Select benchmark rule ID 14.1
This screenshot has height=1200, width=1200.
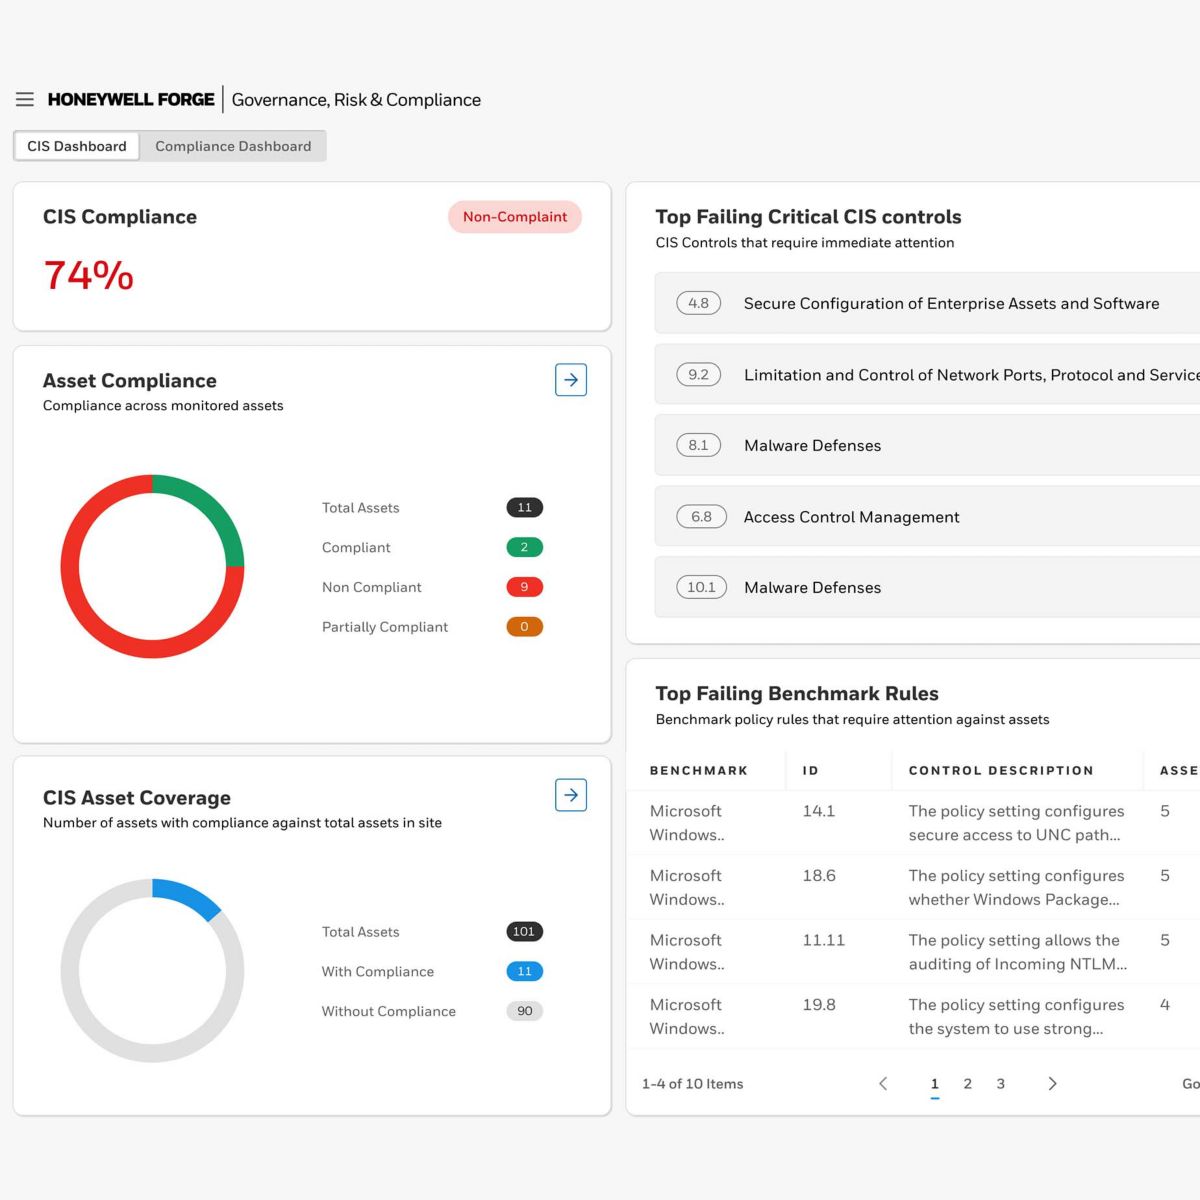tap(819, 811)
